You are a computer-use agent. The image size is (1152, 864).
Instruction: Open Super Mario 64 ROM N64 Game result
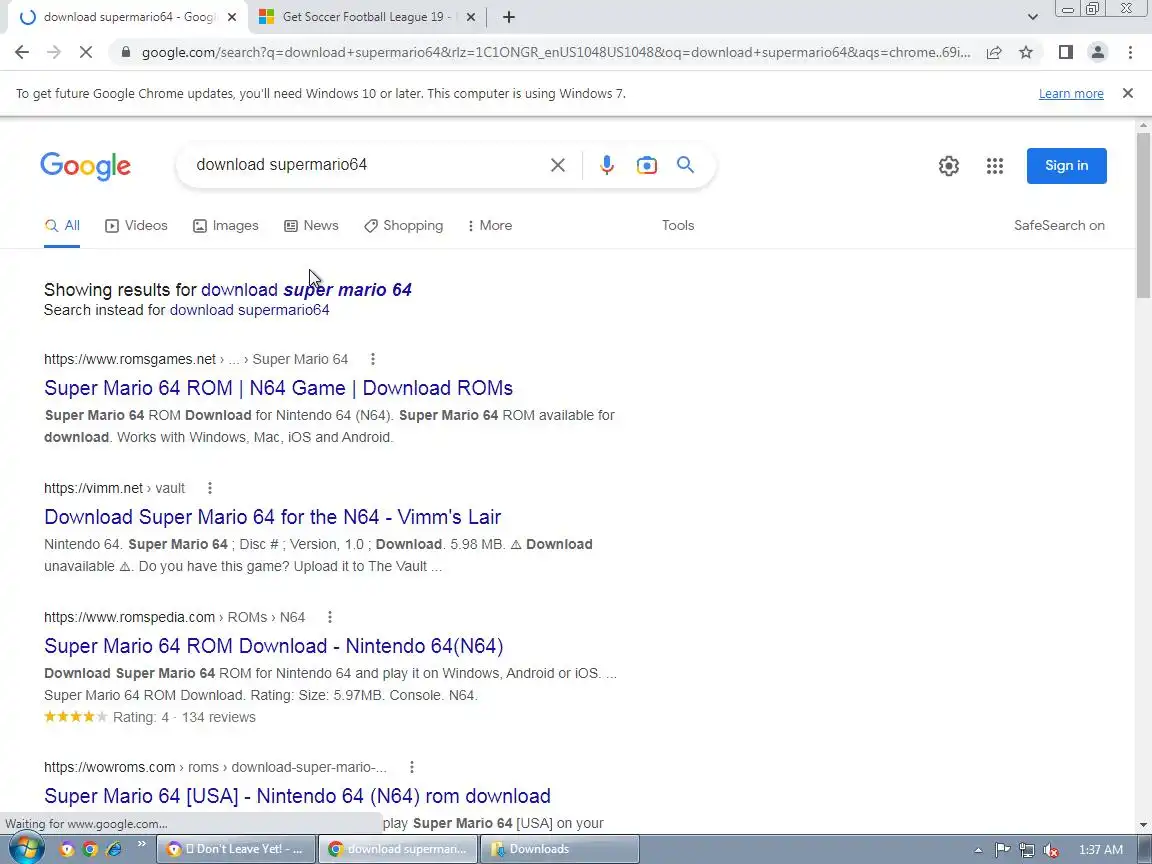(278, 388)
